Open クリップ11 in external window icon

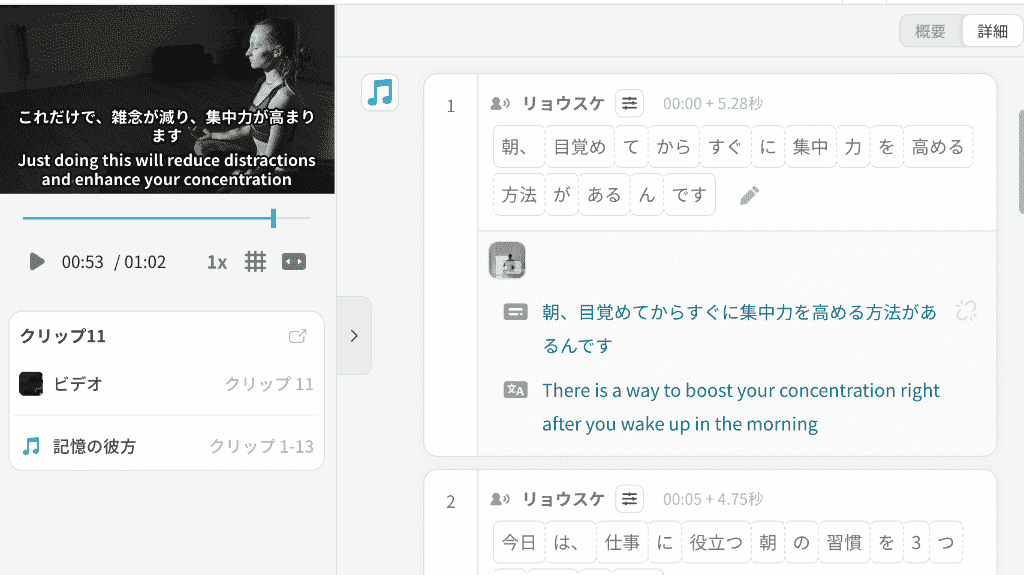[298, 336]
